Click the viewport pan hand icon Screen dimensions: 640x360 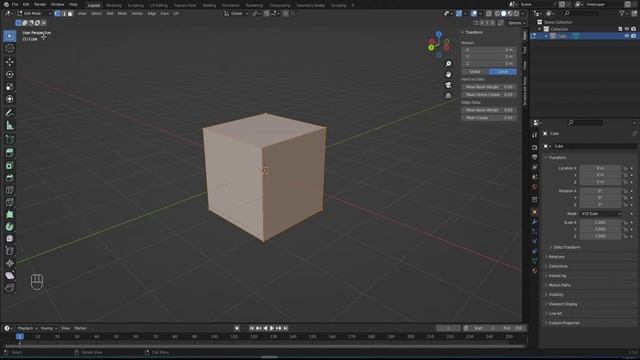tap(448, 74)
